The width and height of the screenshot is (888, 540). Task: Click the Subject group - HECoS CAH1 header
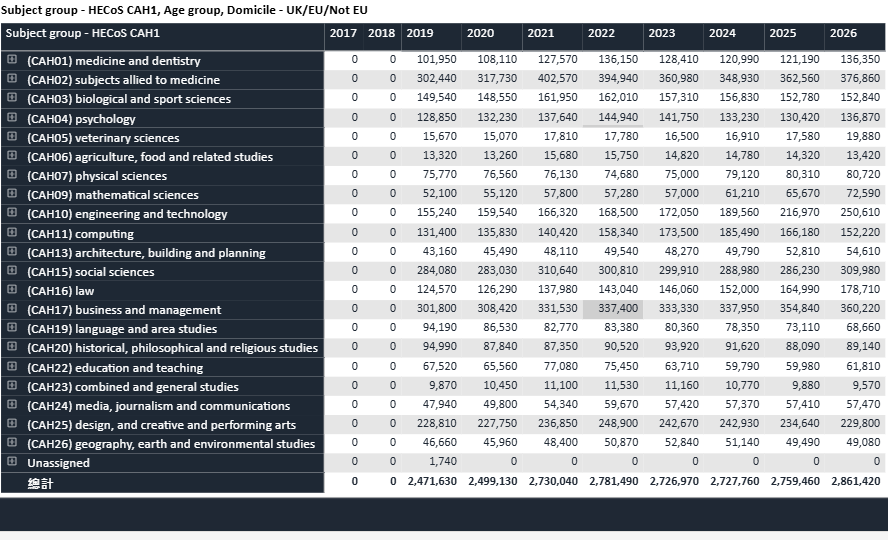coord(83,33)
